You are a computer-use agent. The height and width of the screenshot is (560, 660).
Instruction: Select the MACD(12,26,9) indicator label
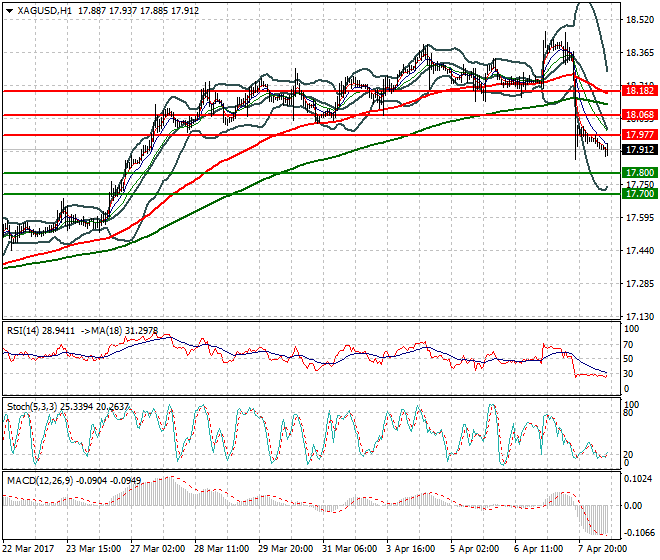(x=40, y=480)
